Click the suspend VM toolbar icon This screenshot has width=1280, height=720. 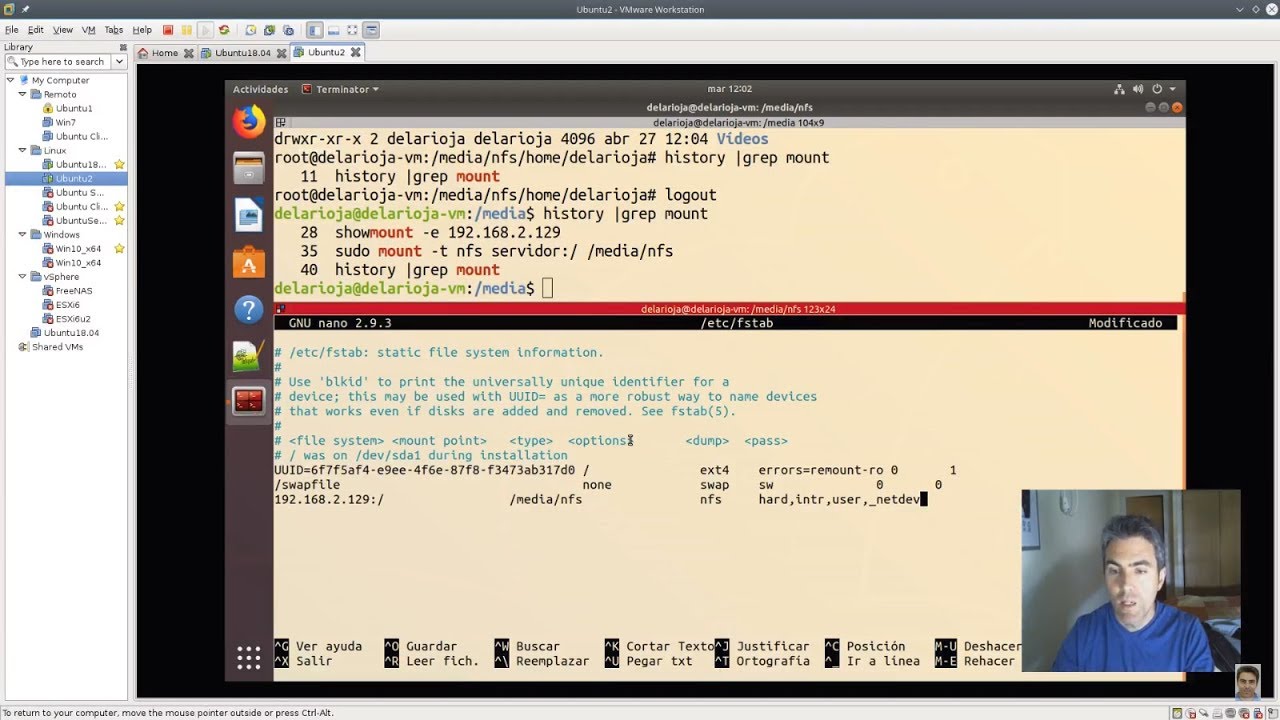pyautogui.click(x=186, y=30)
